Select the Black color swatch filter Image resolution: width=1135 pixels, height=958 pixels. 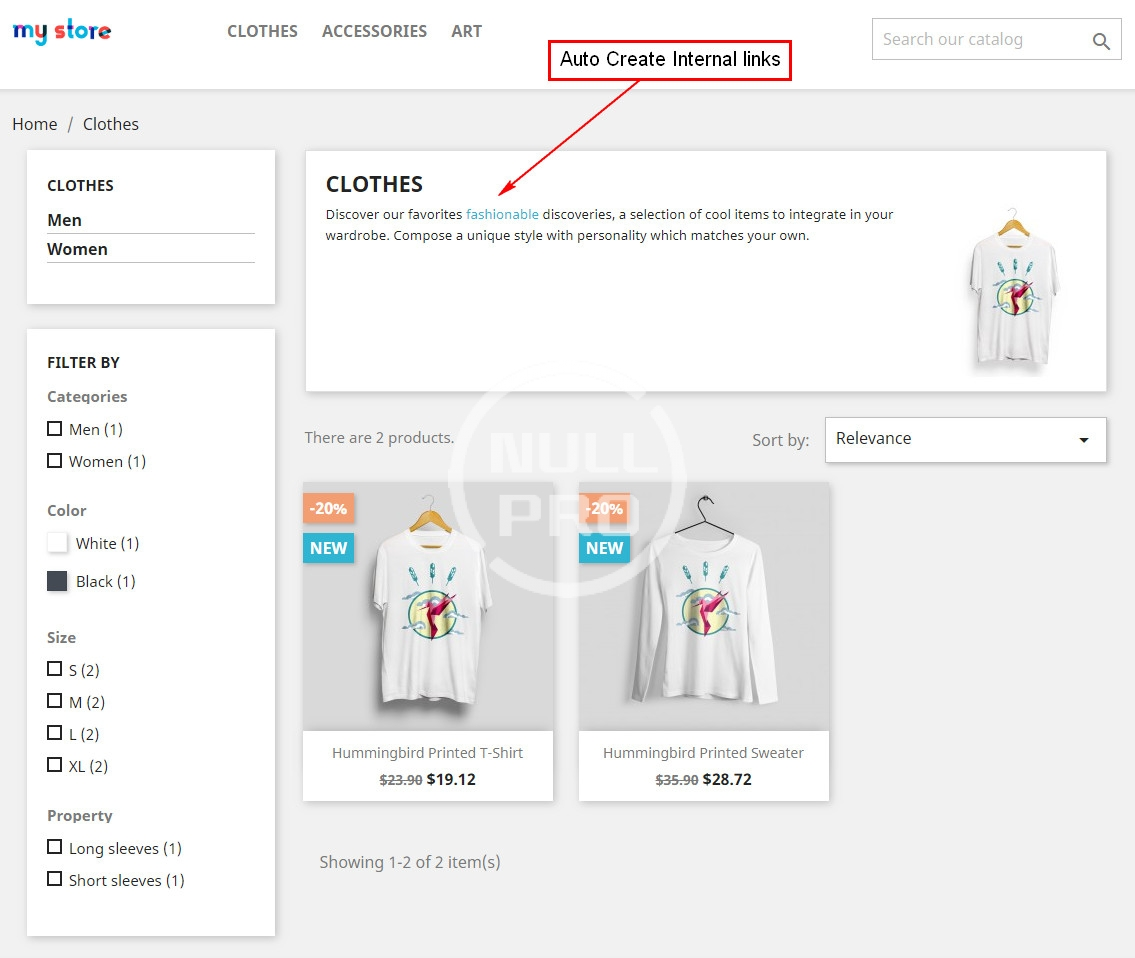click(58, 581)
